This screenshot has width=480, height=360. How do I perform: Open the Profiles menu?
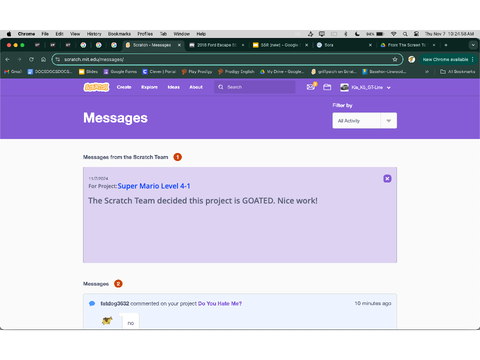pyautogui.click(x=145, y=34)
